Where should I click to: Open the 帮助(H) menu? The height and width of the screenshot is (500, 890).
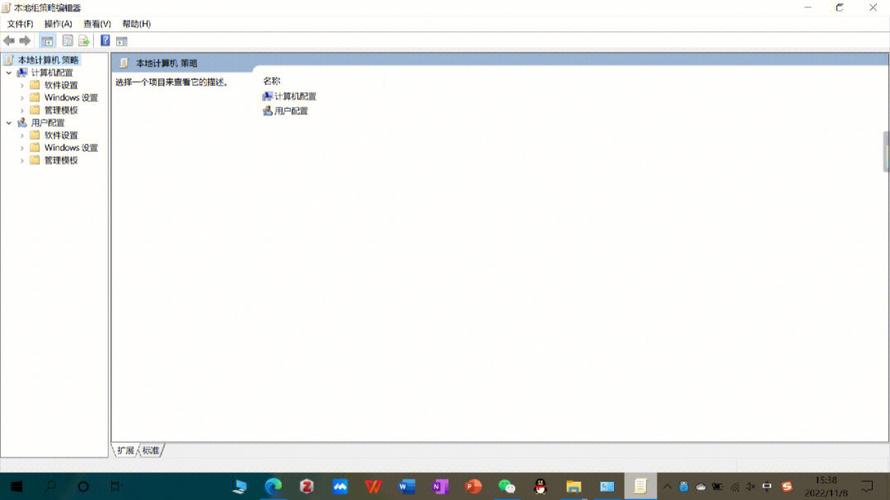(x=136, y=24)
